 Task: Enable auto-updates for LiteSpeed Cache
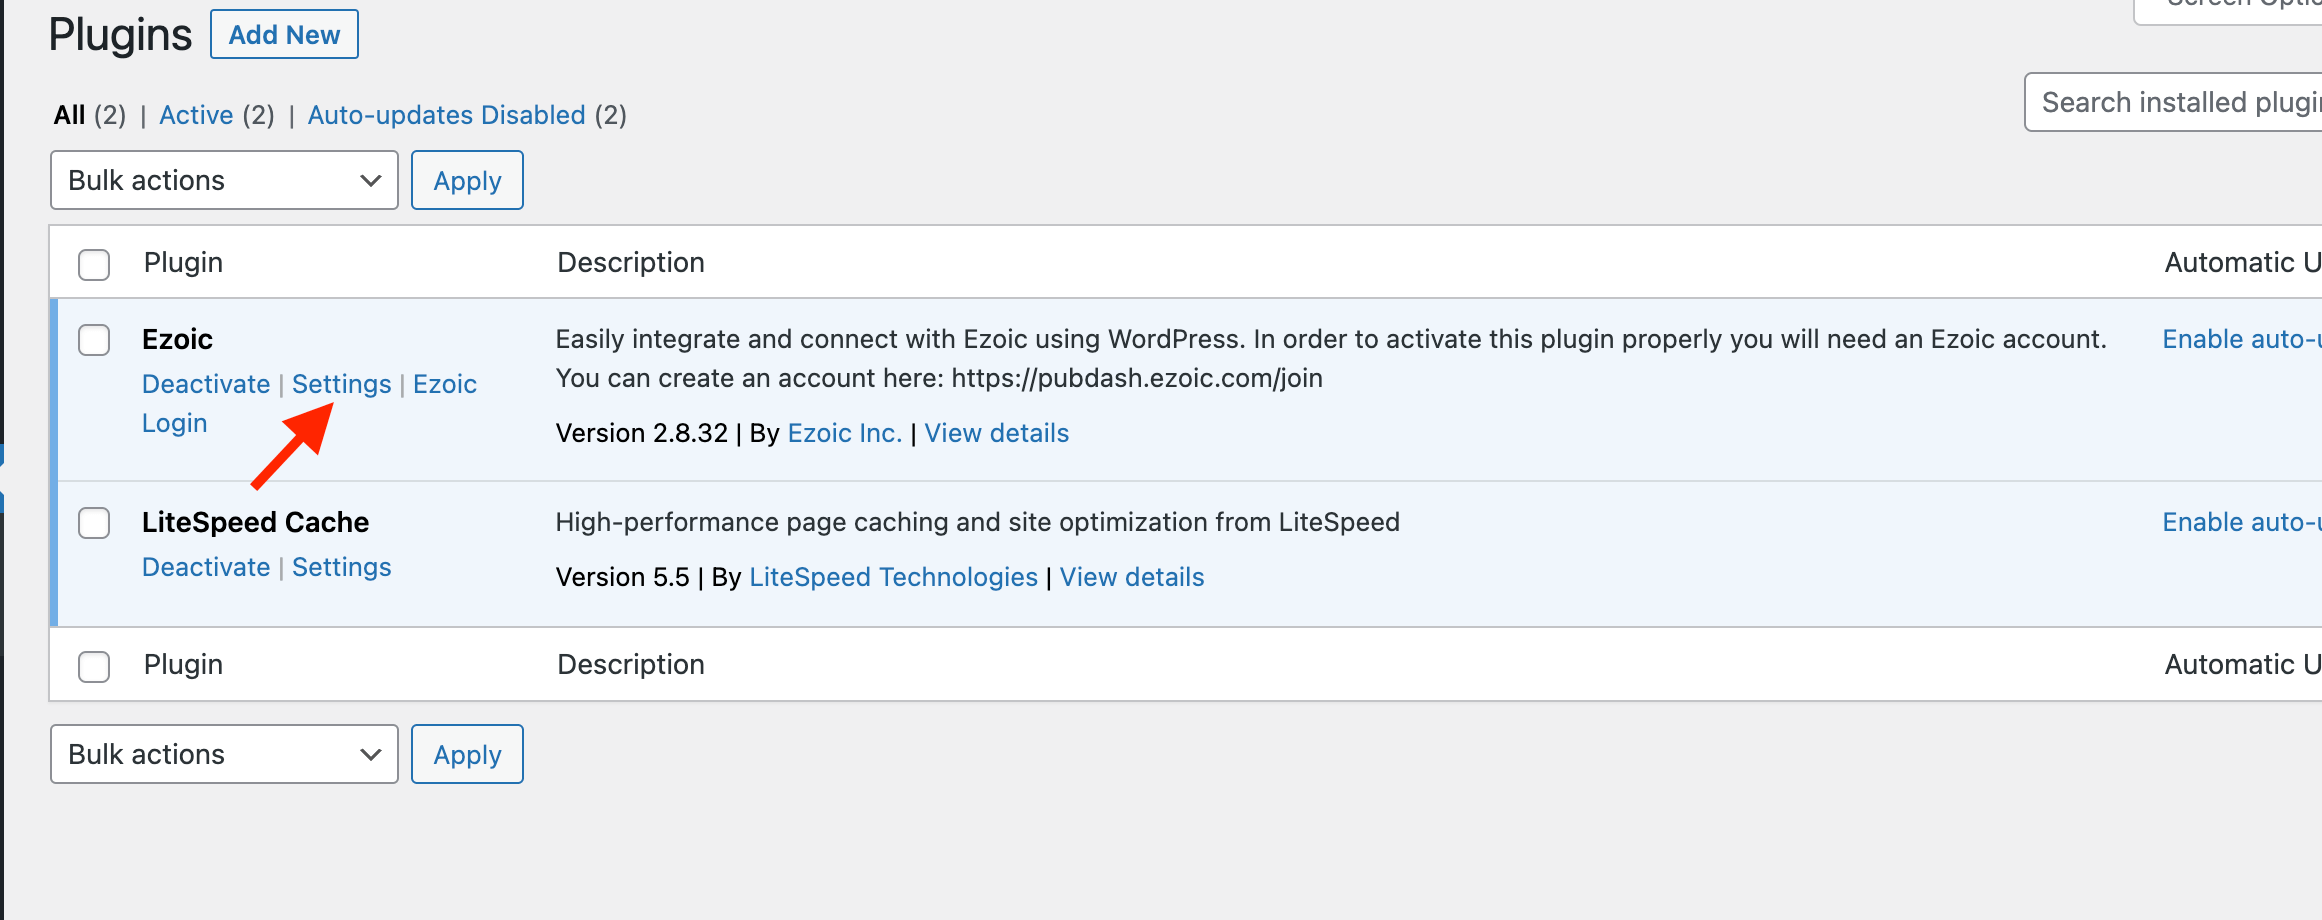2242,522
